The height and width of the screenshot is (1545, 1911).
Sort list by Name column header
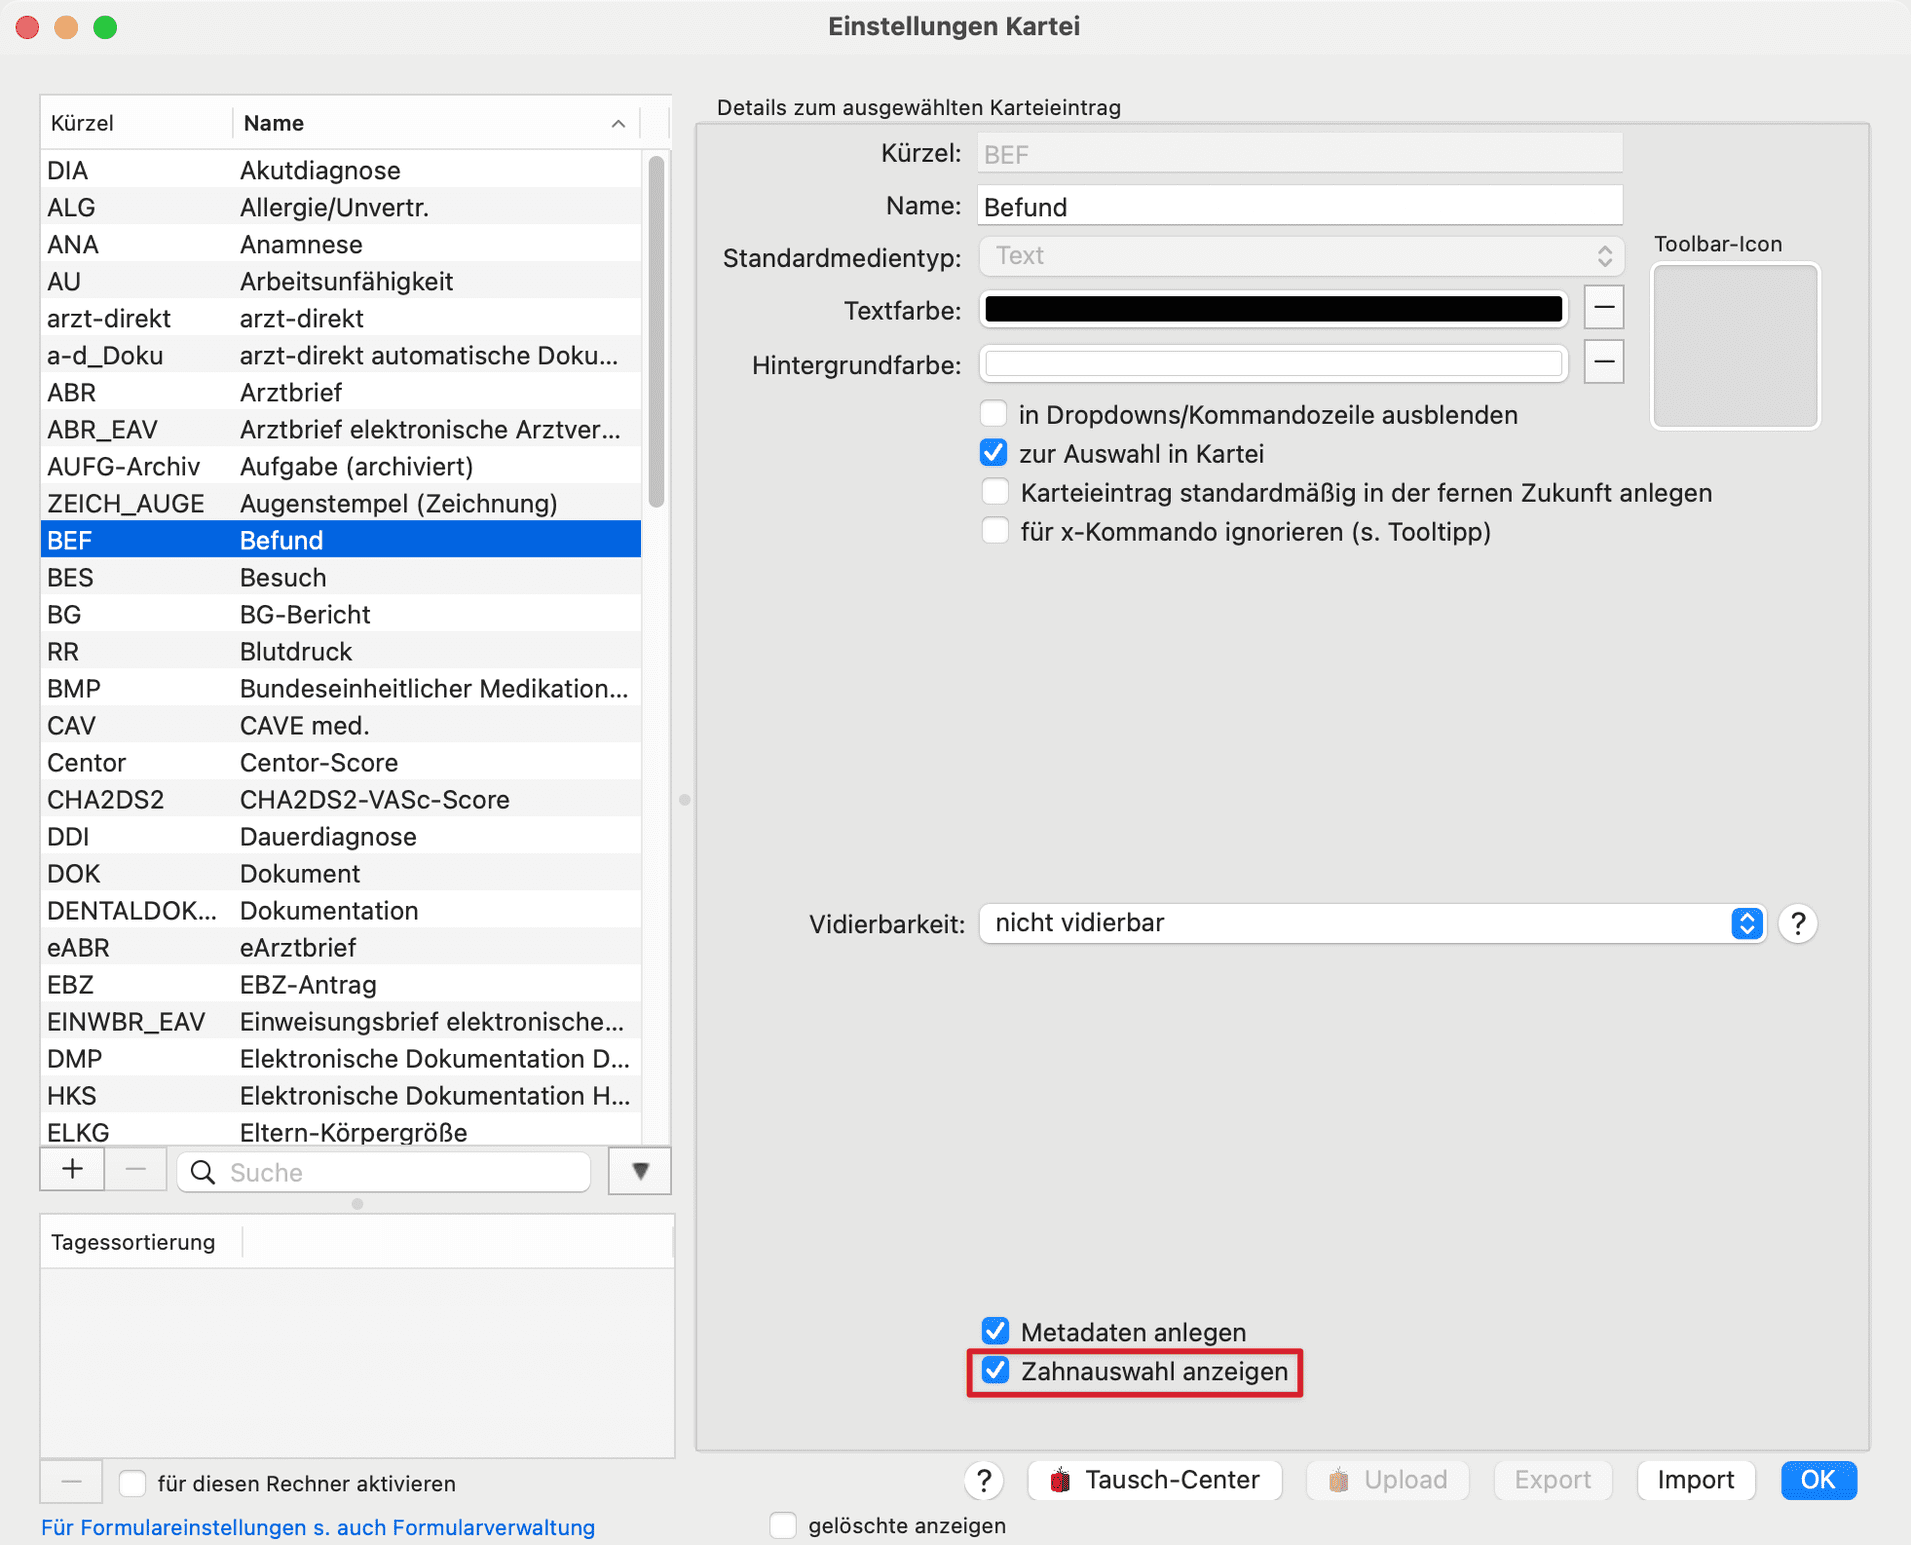point(436,123)
